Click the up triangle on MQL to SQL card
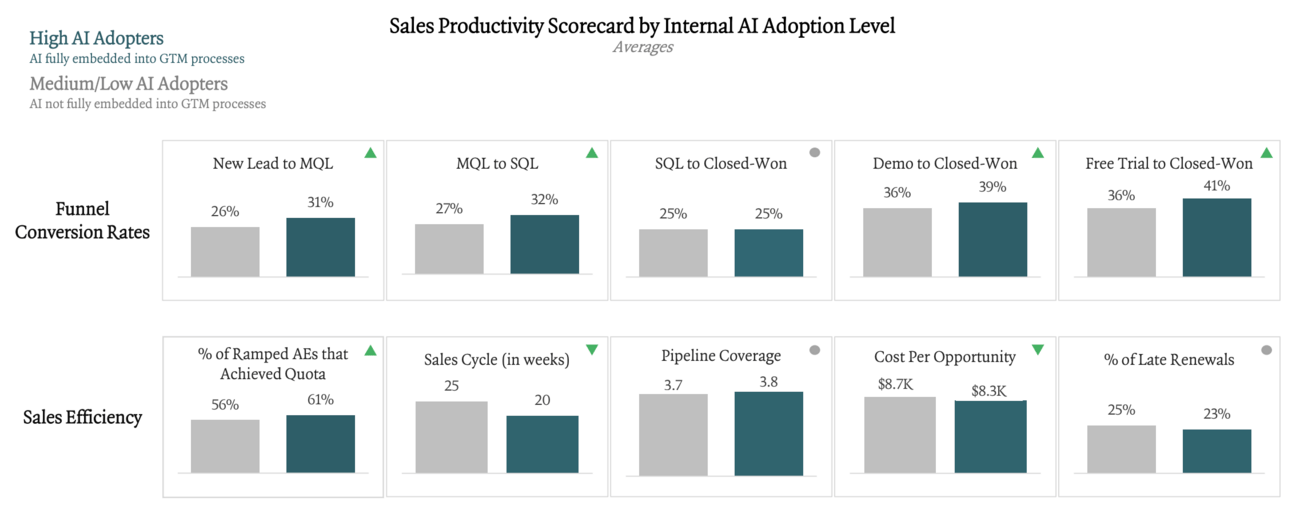1292x525 pixels. click(592, 153)
